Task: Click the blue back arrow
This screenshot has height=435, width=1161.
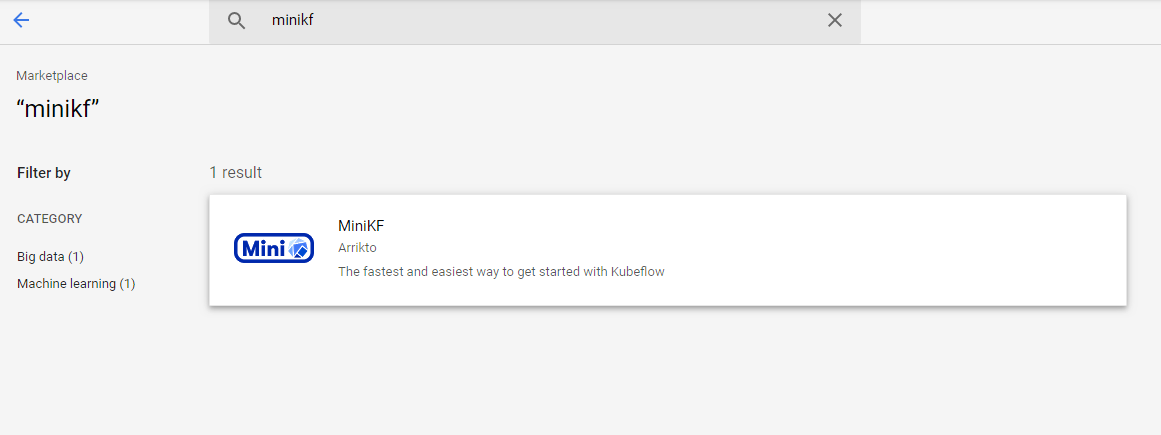Action: pyautogui.click(x=21, y=20)
